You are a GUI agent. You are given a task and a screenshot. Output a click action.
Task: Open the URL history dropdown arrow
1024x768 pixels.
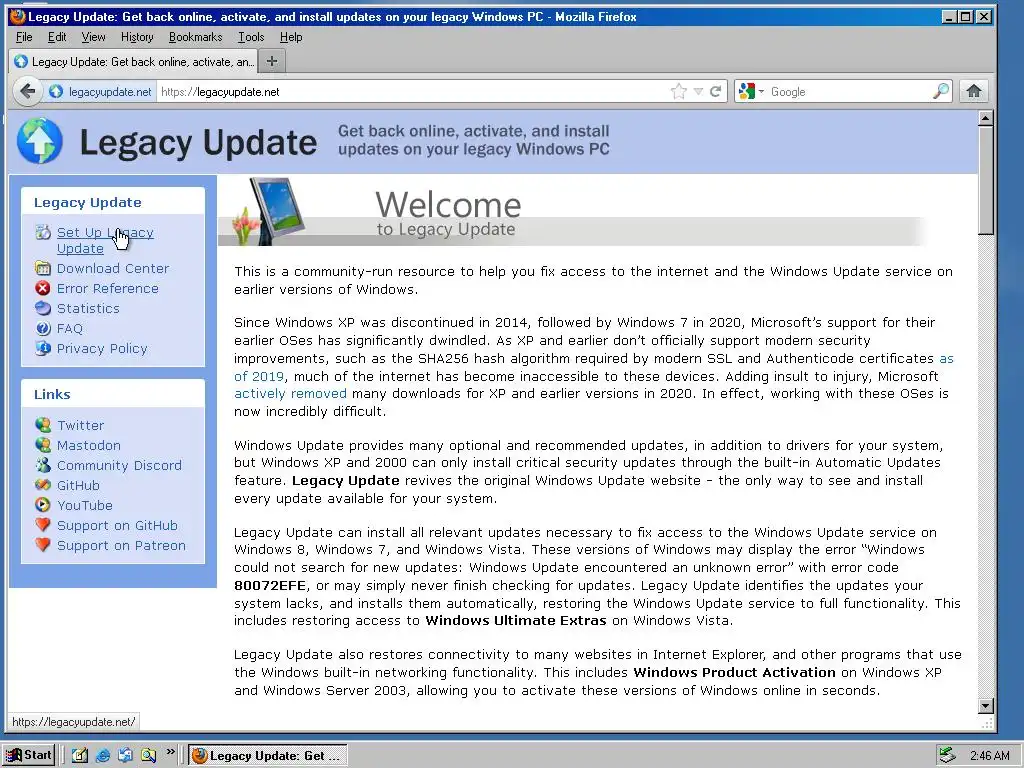pyautogui.click(x=698, y=91)
